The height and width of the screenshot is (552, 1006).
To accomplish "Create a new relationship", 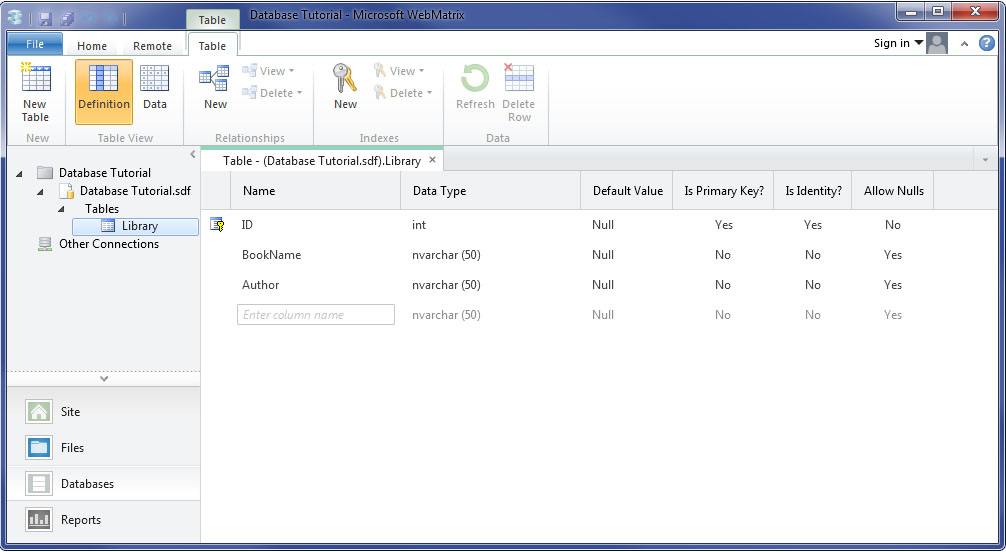I will coord(215,88).
